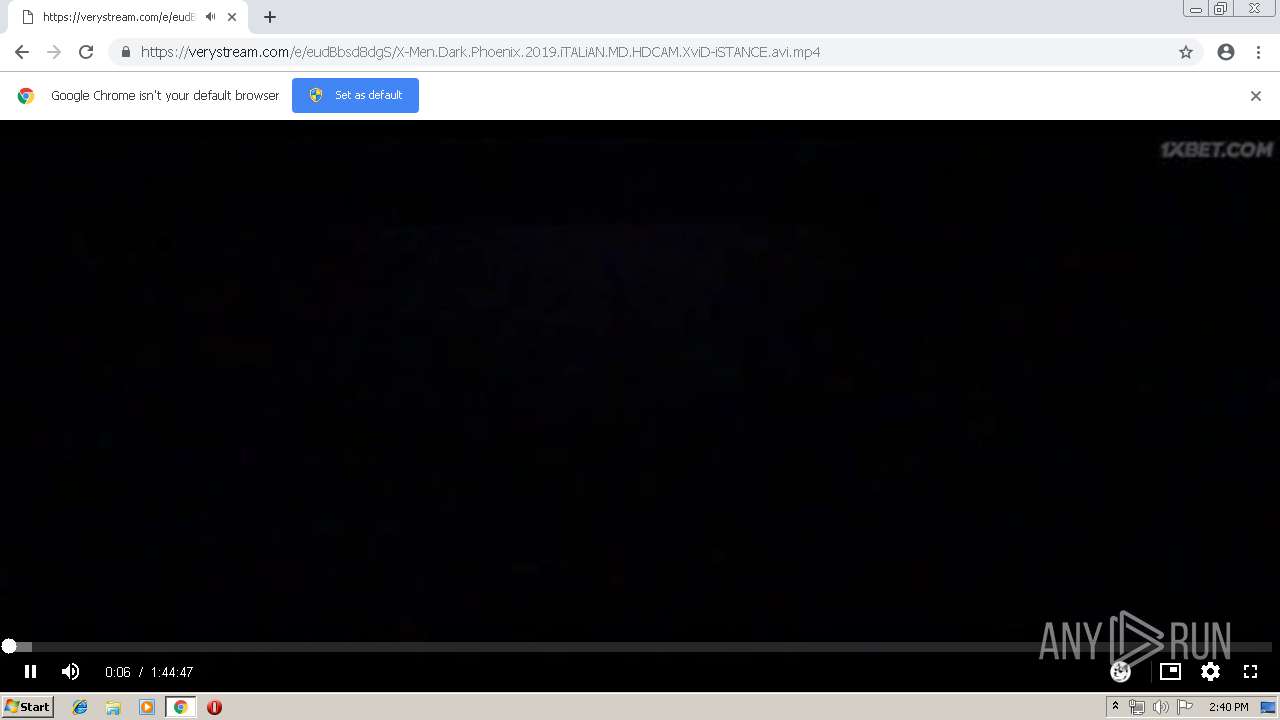The height and width of the screenshot is (720, 1280).
Task: Click the 0:06 / 1:44:47 time display
Action: [149, 672]
